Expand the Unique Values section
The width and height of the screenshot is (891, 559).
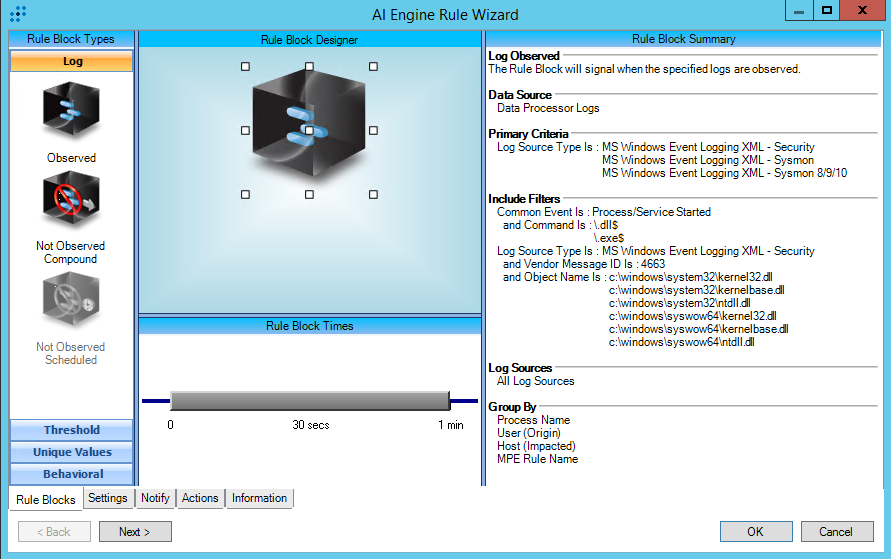click(x=71, y=452)
